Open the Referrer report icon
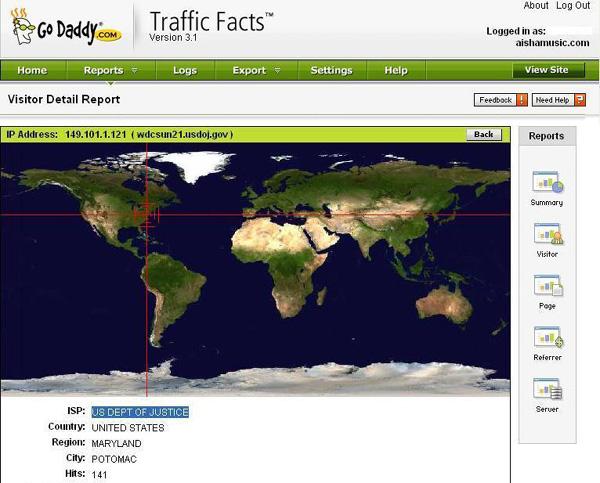This screenshot has height=483, width=600. [548, 337]
